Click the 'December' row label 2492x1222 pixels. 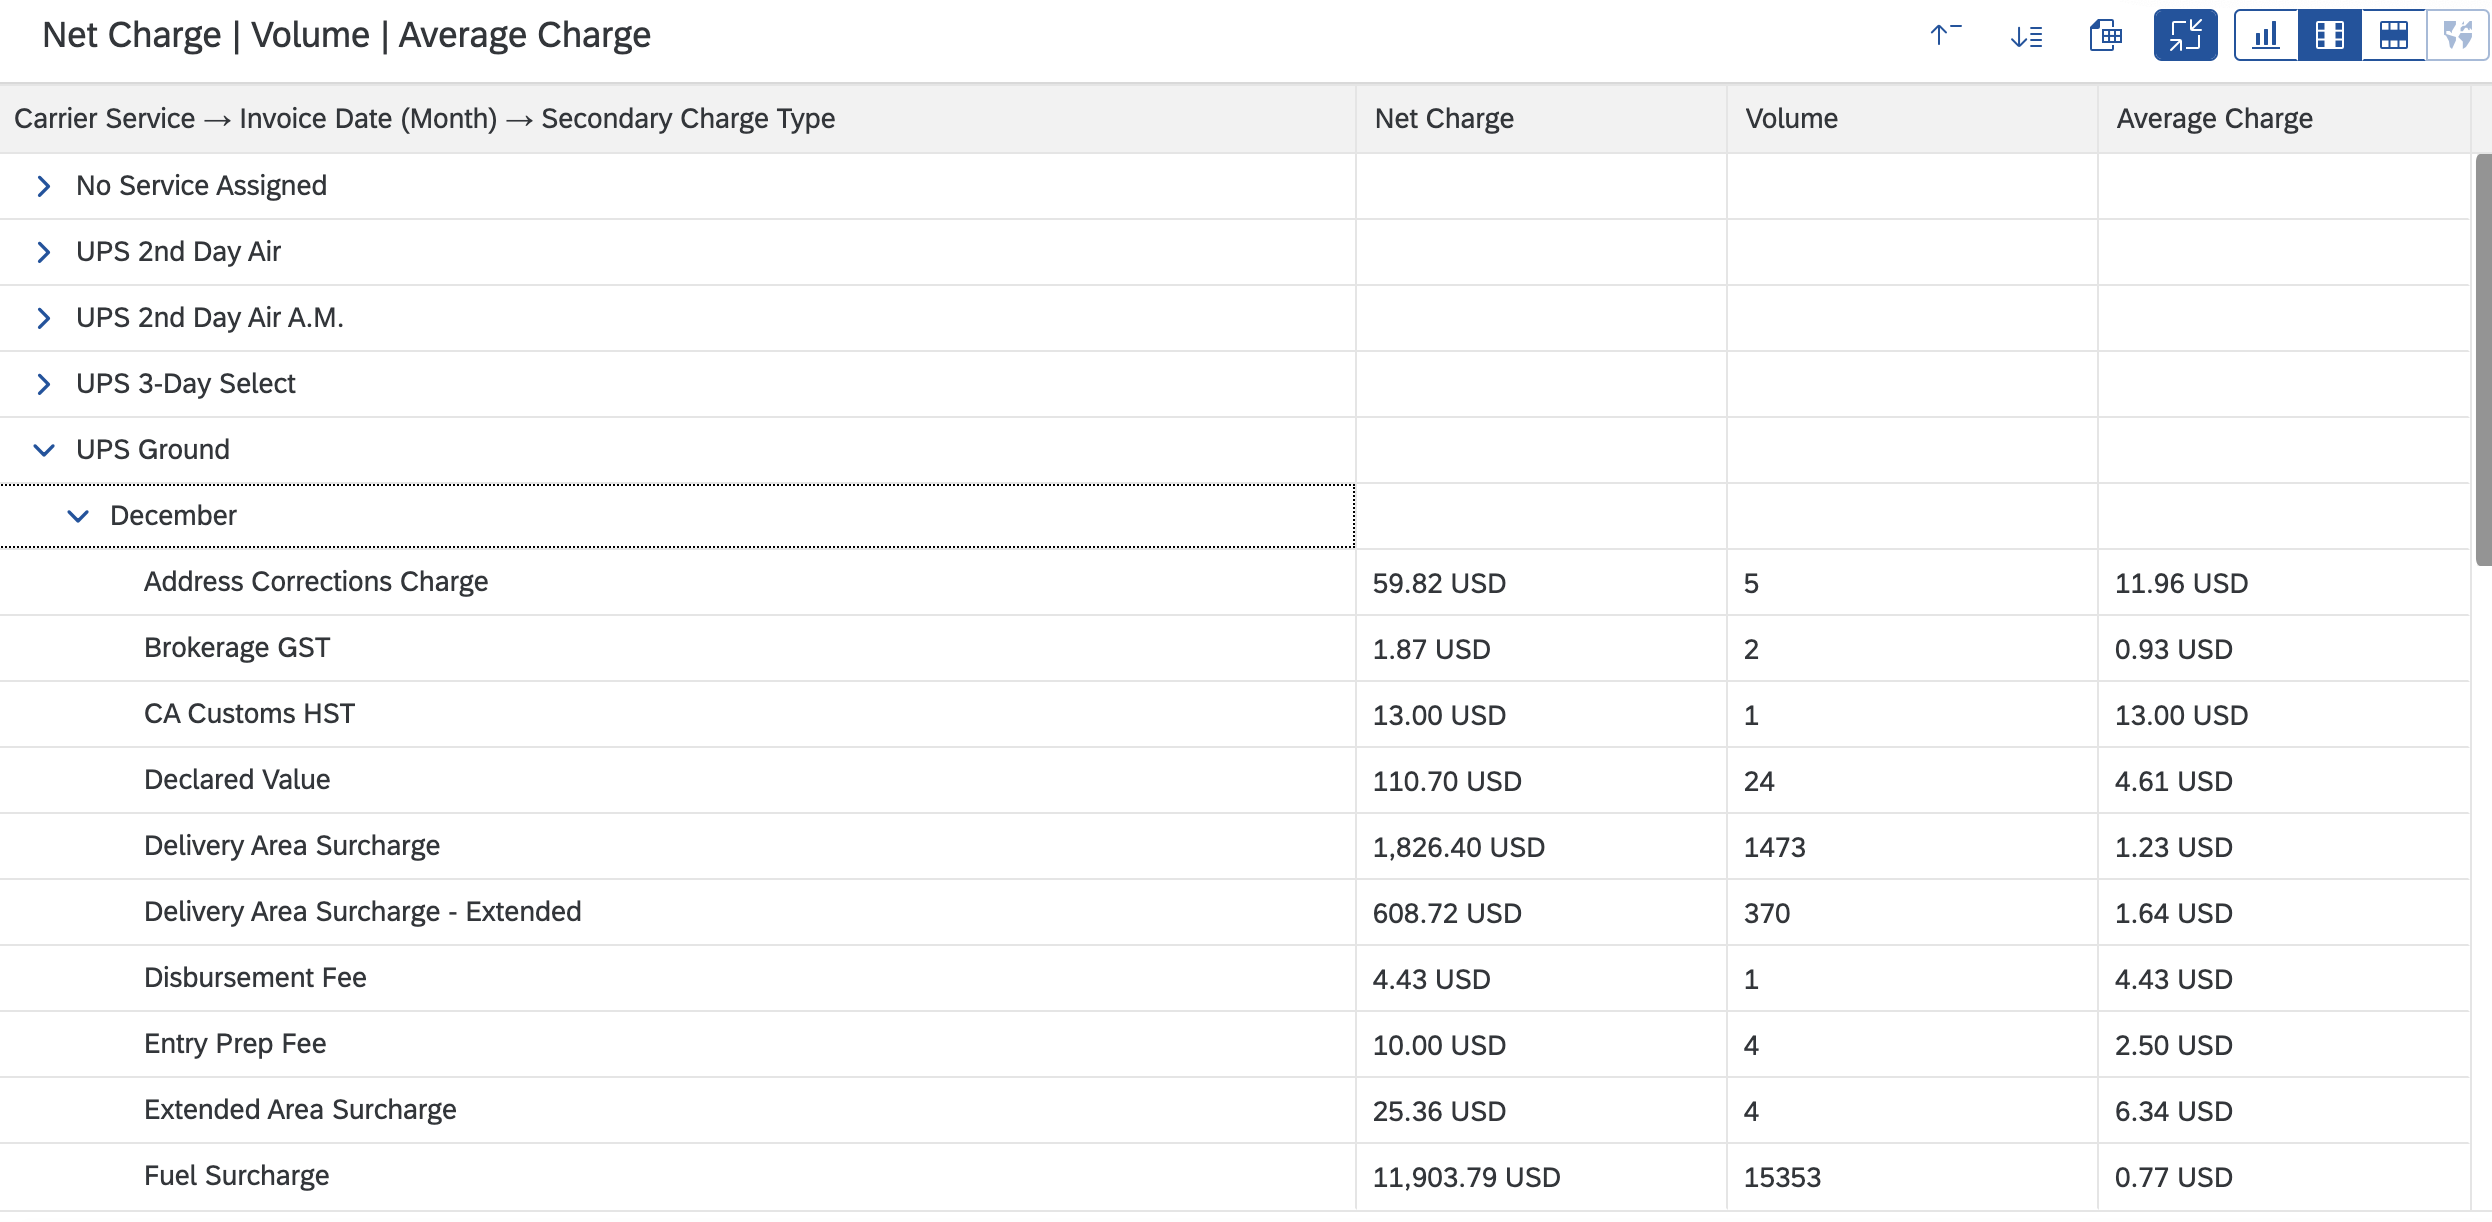[173, 516]
